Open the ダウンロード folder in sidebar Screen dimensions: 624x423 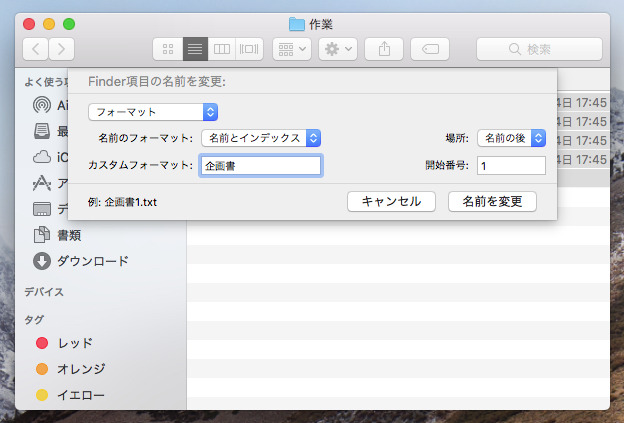pyautogui.click(x=92, y=261)
